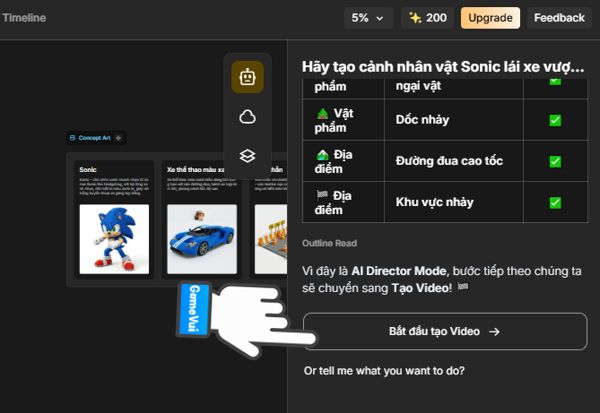Open the Feedback button

559,18
